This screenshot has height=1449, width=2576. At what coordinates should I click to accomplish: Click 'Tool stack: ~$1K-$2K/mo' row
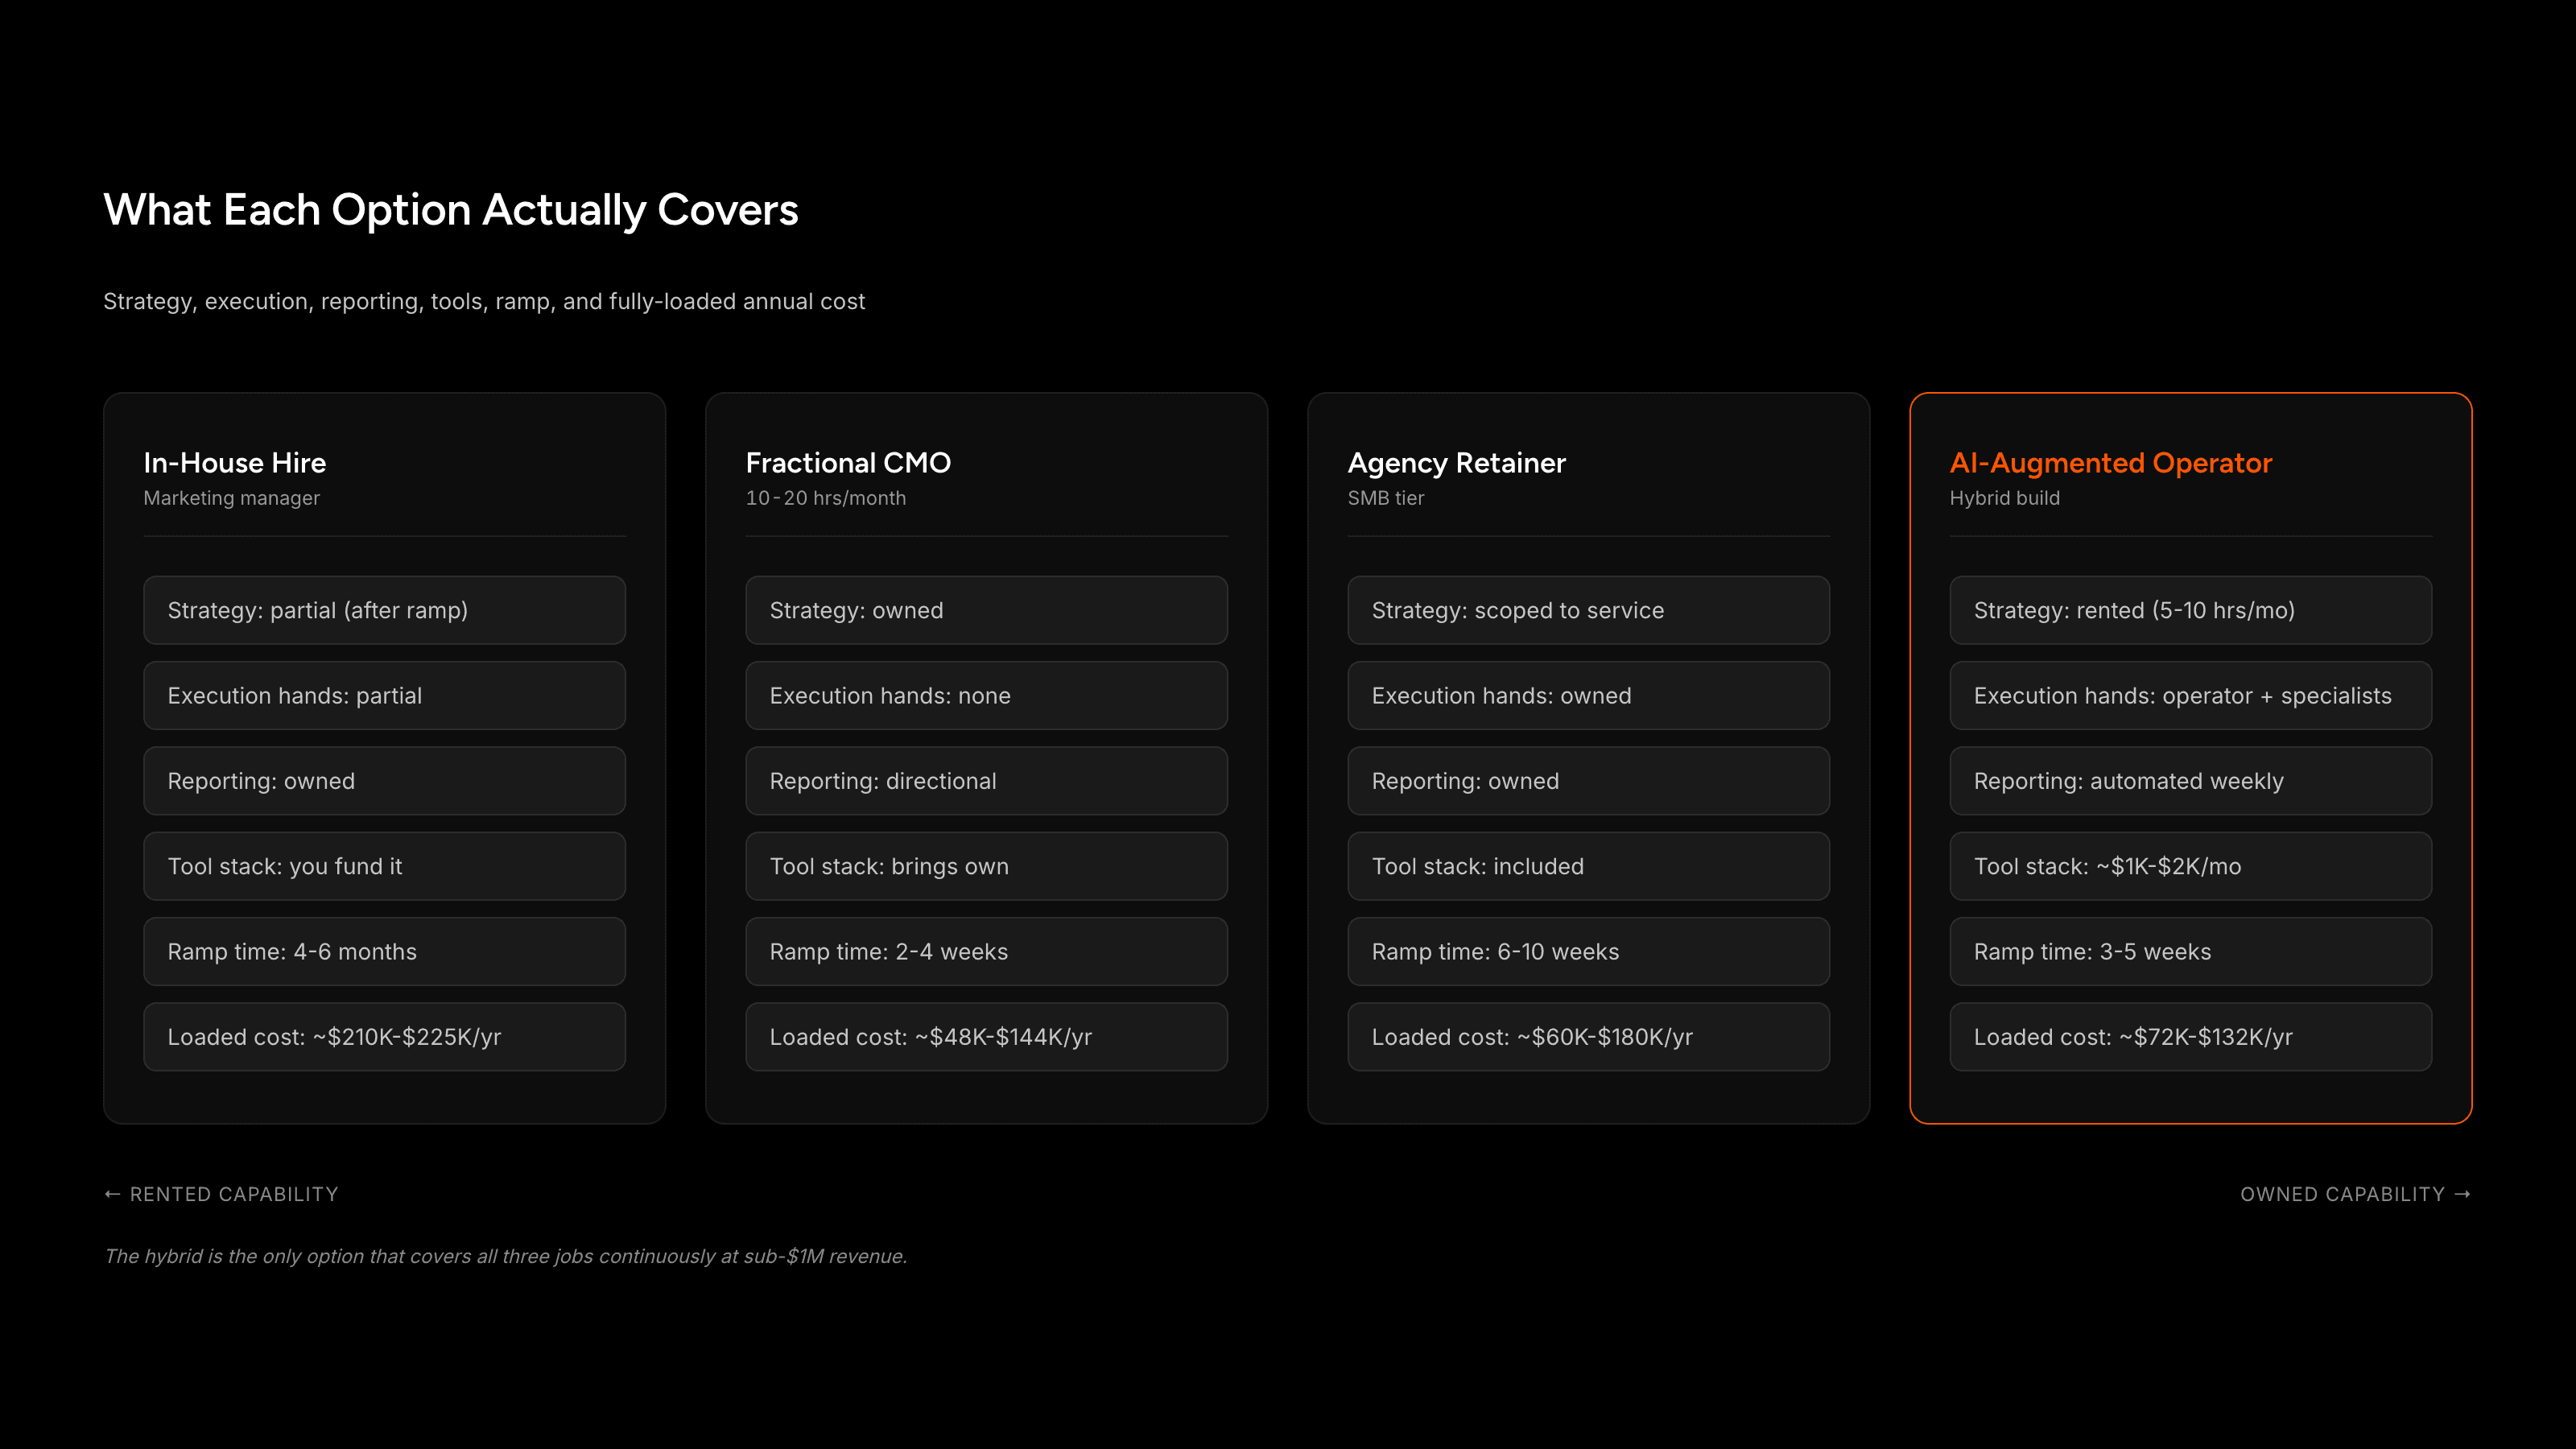[2191, 866]
